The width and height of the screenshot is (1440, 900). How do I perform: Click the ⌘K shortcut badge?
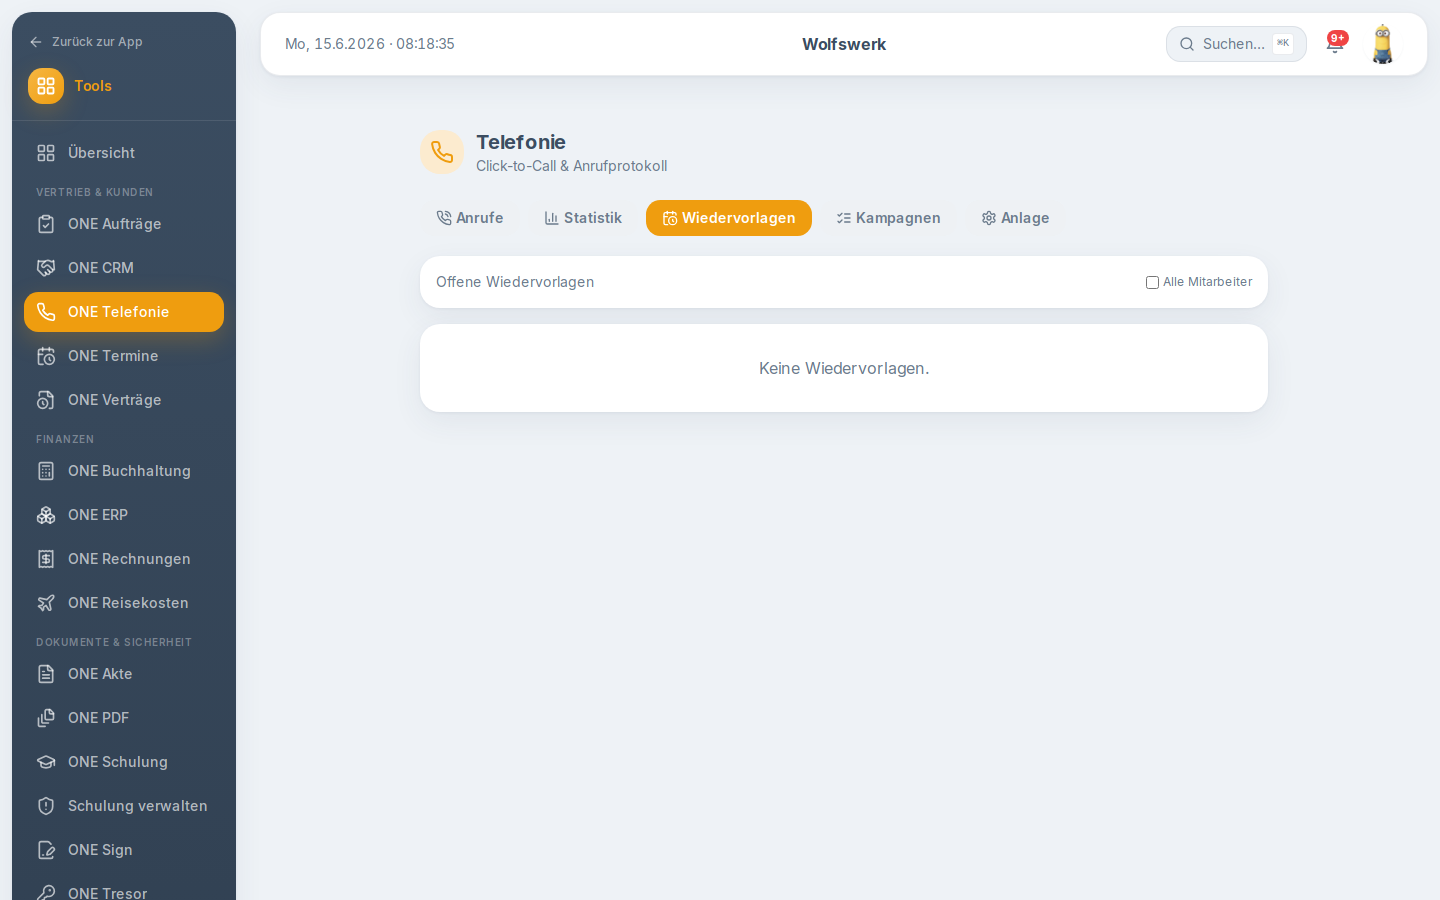click(x=1283, y=43)
